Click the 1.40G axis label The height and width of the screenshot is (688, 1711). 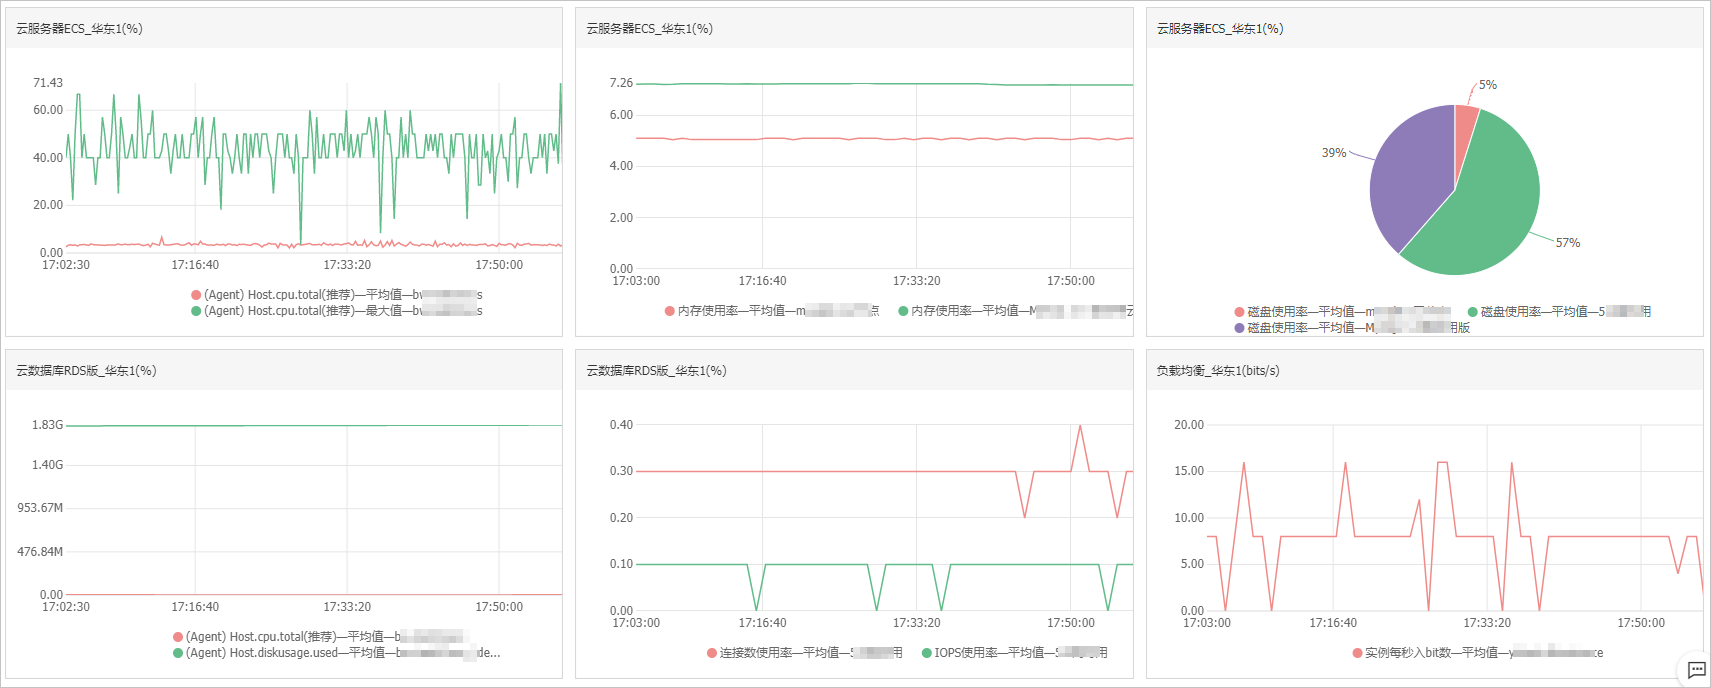pos(47,465)
